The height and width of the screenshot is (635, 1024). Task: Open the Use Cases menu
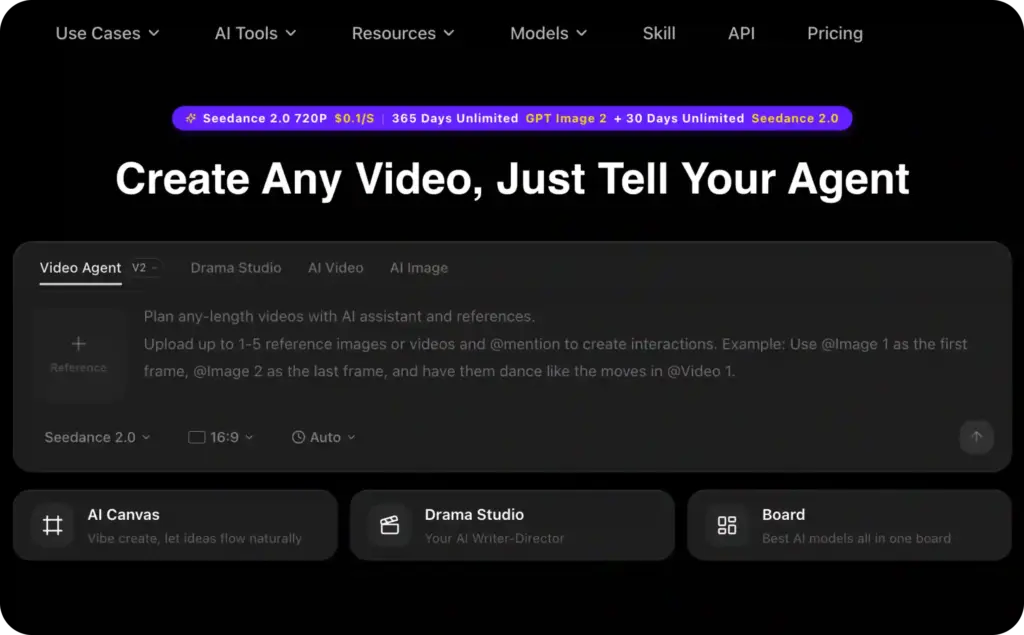(107, 33)
